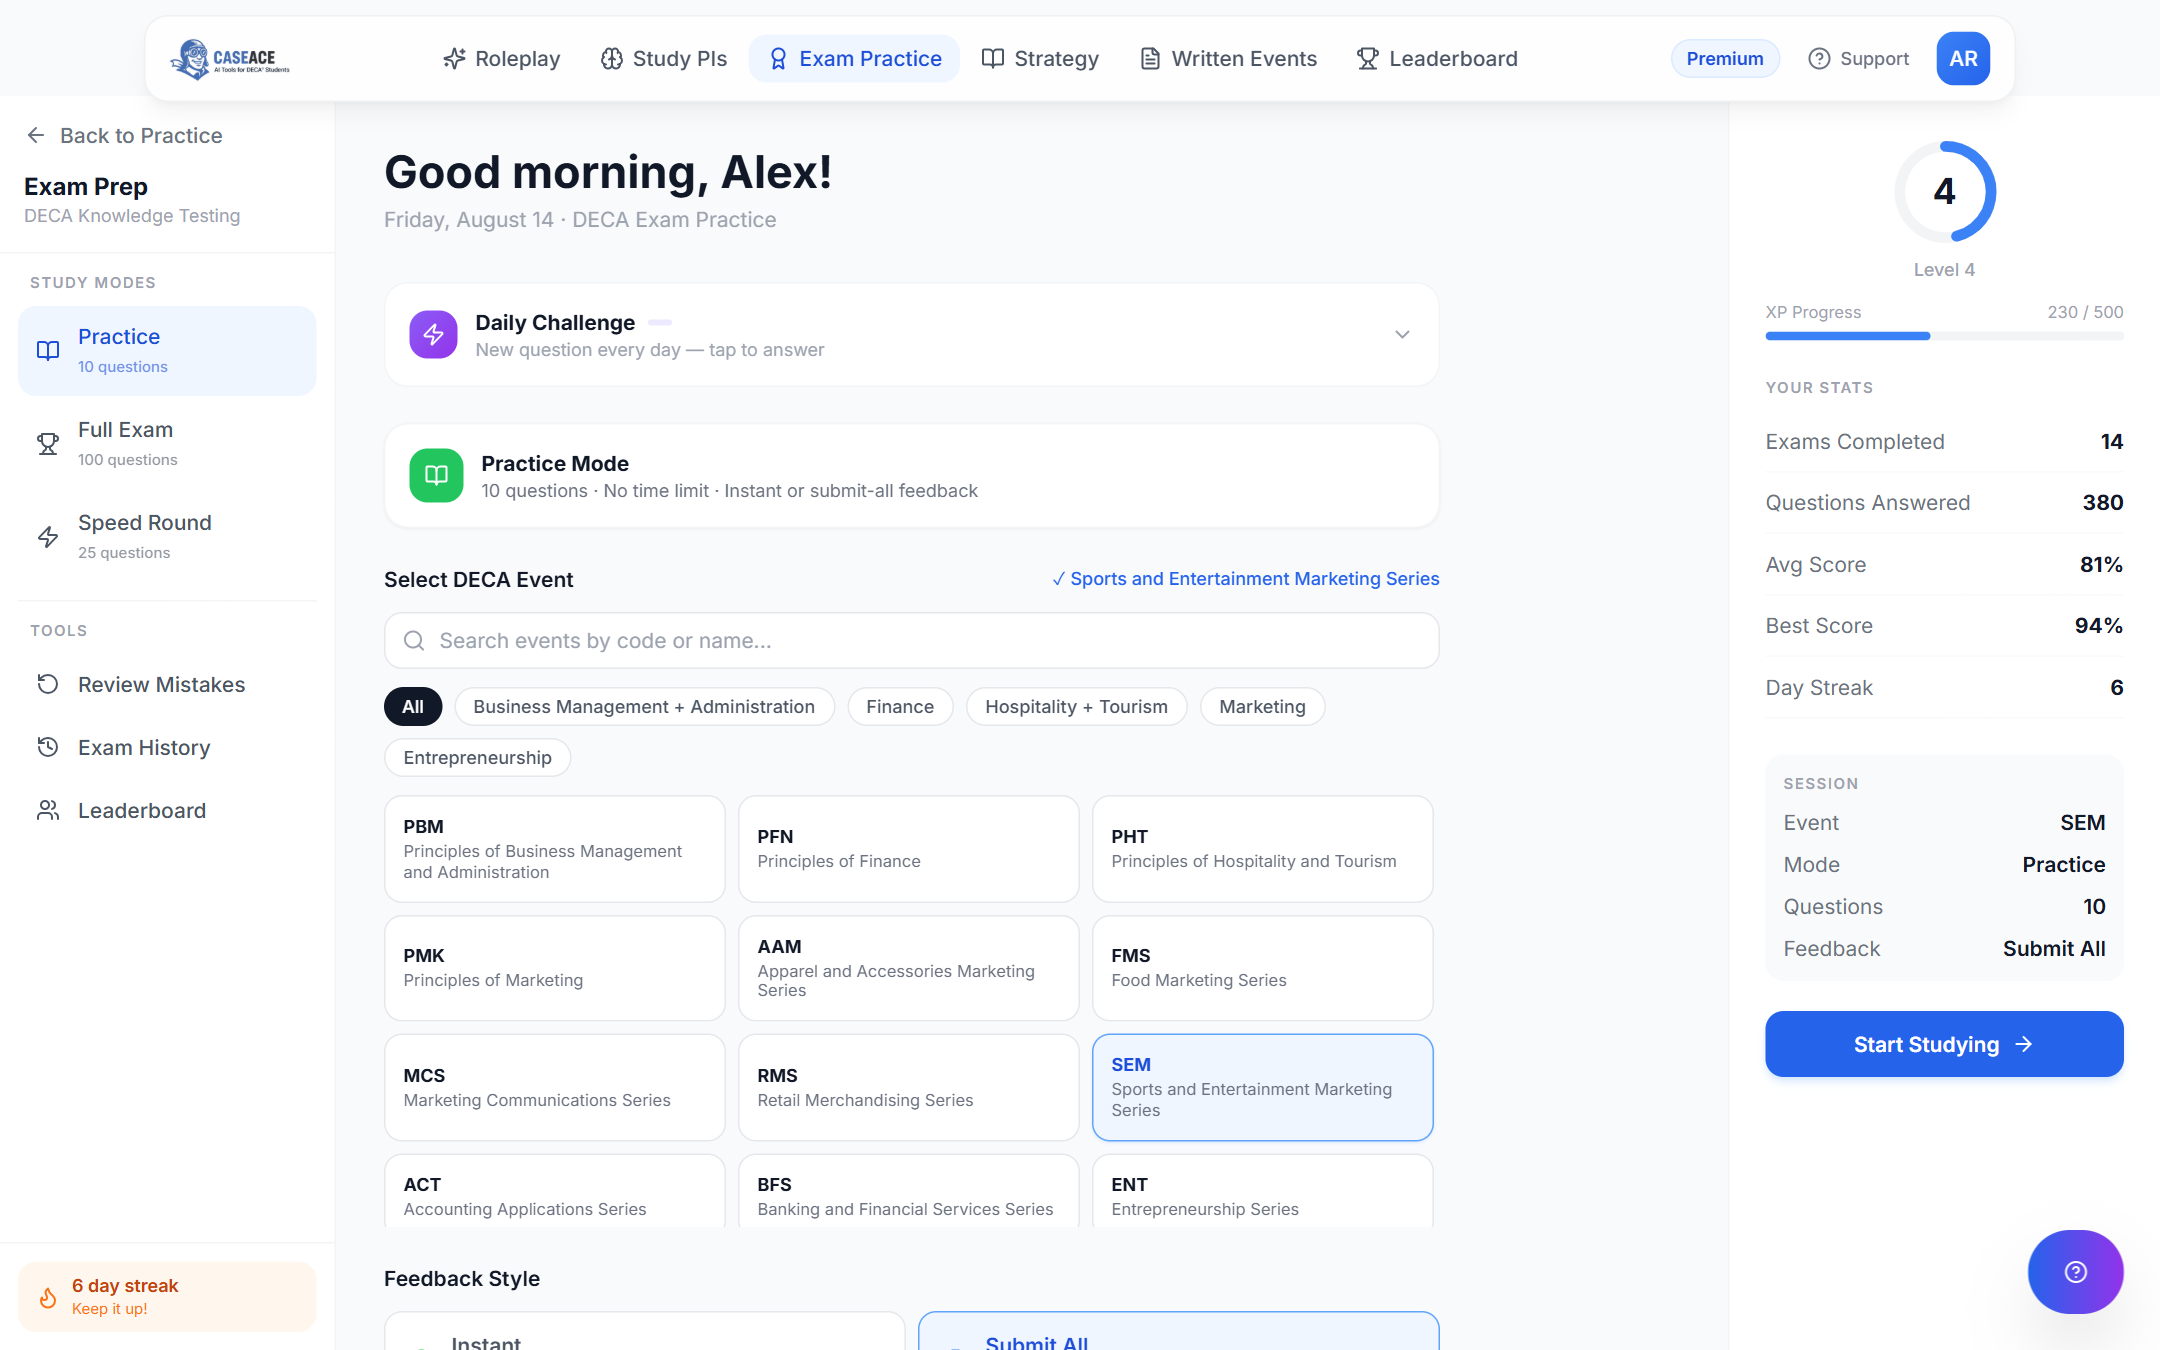Screen dimensions: 2160x1350
Task: Select the BFS Banking card
Action: coord(908,1191)
